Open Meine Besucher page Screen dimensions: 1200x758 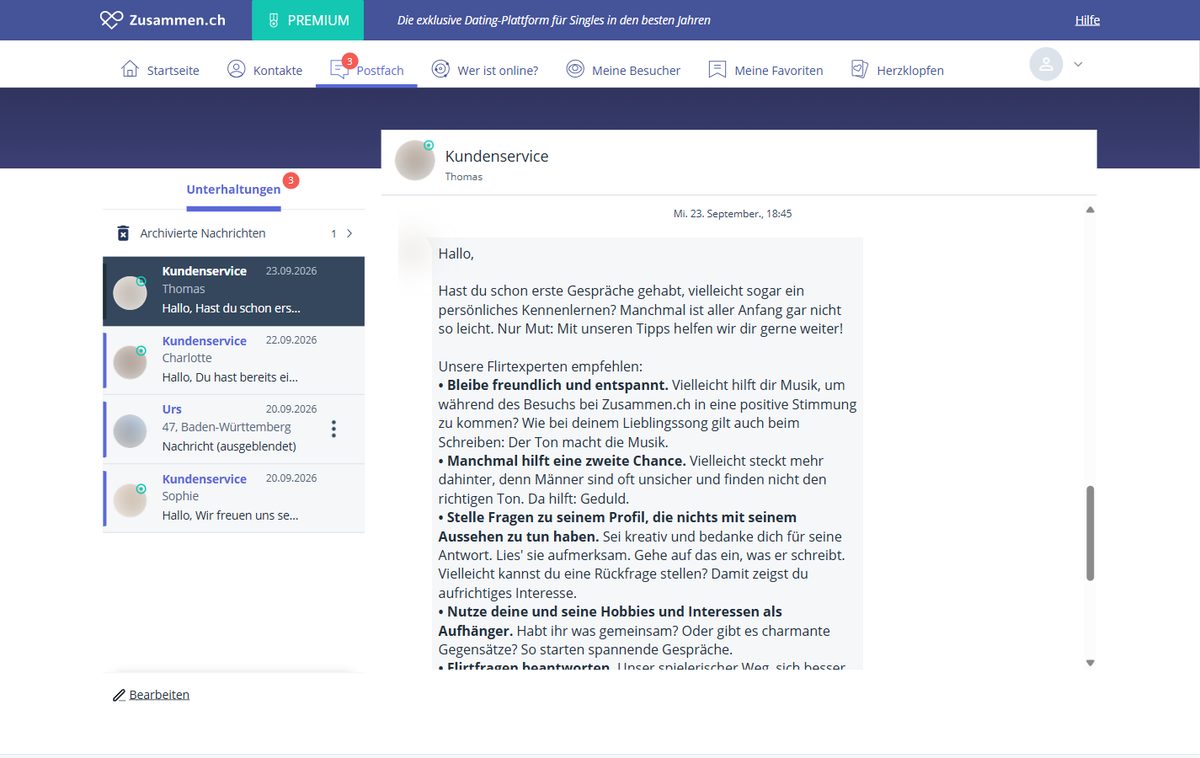pos(623,70)
